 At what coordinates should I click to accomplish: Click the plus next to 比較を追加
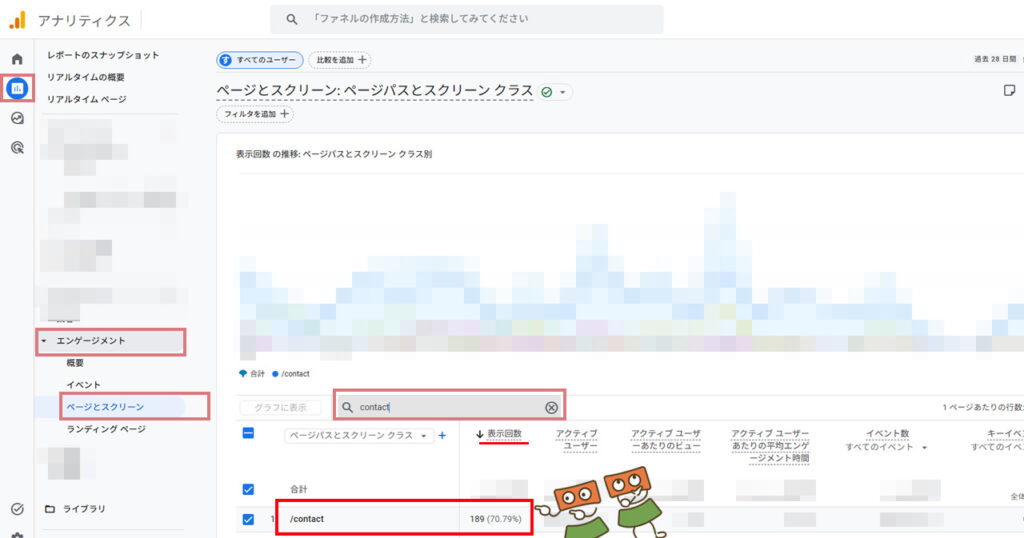coord(362,59)
